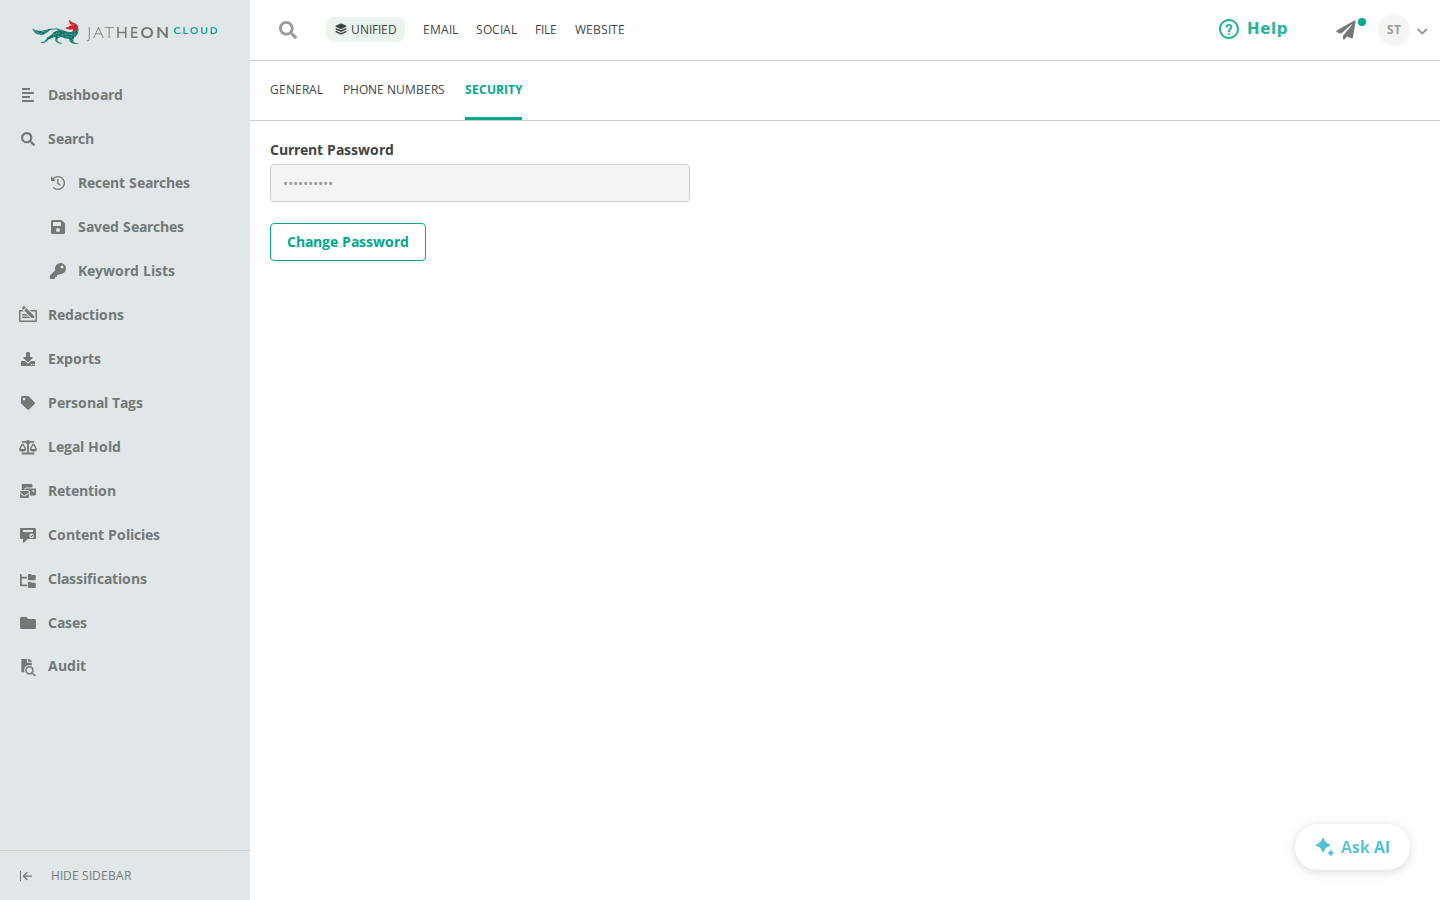
Task: Click the Current Password field
Action: point(480,183)
